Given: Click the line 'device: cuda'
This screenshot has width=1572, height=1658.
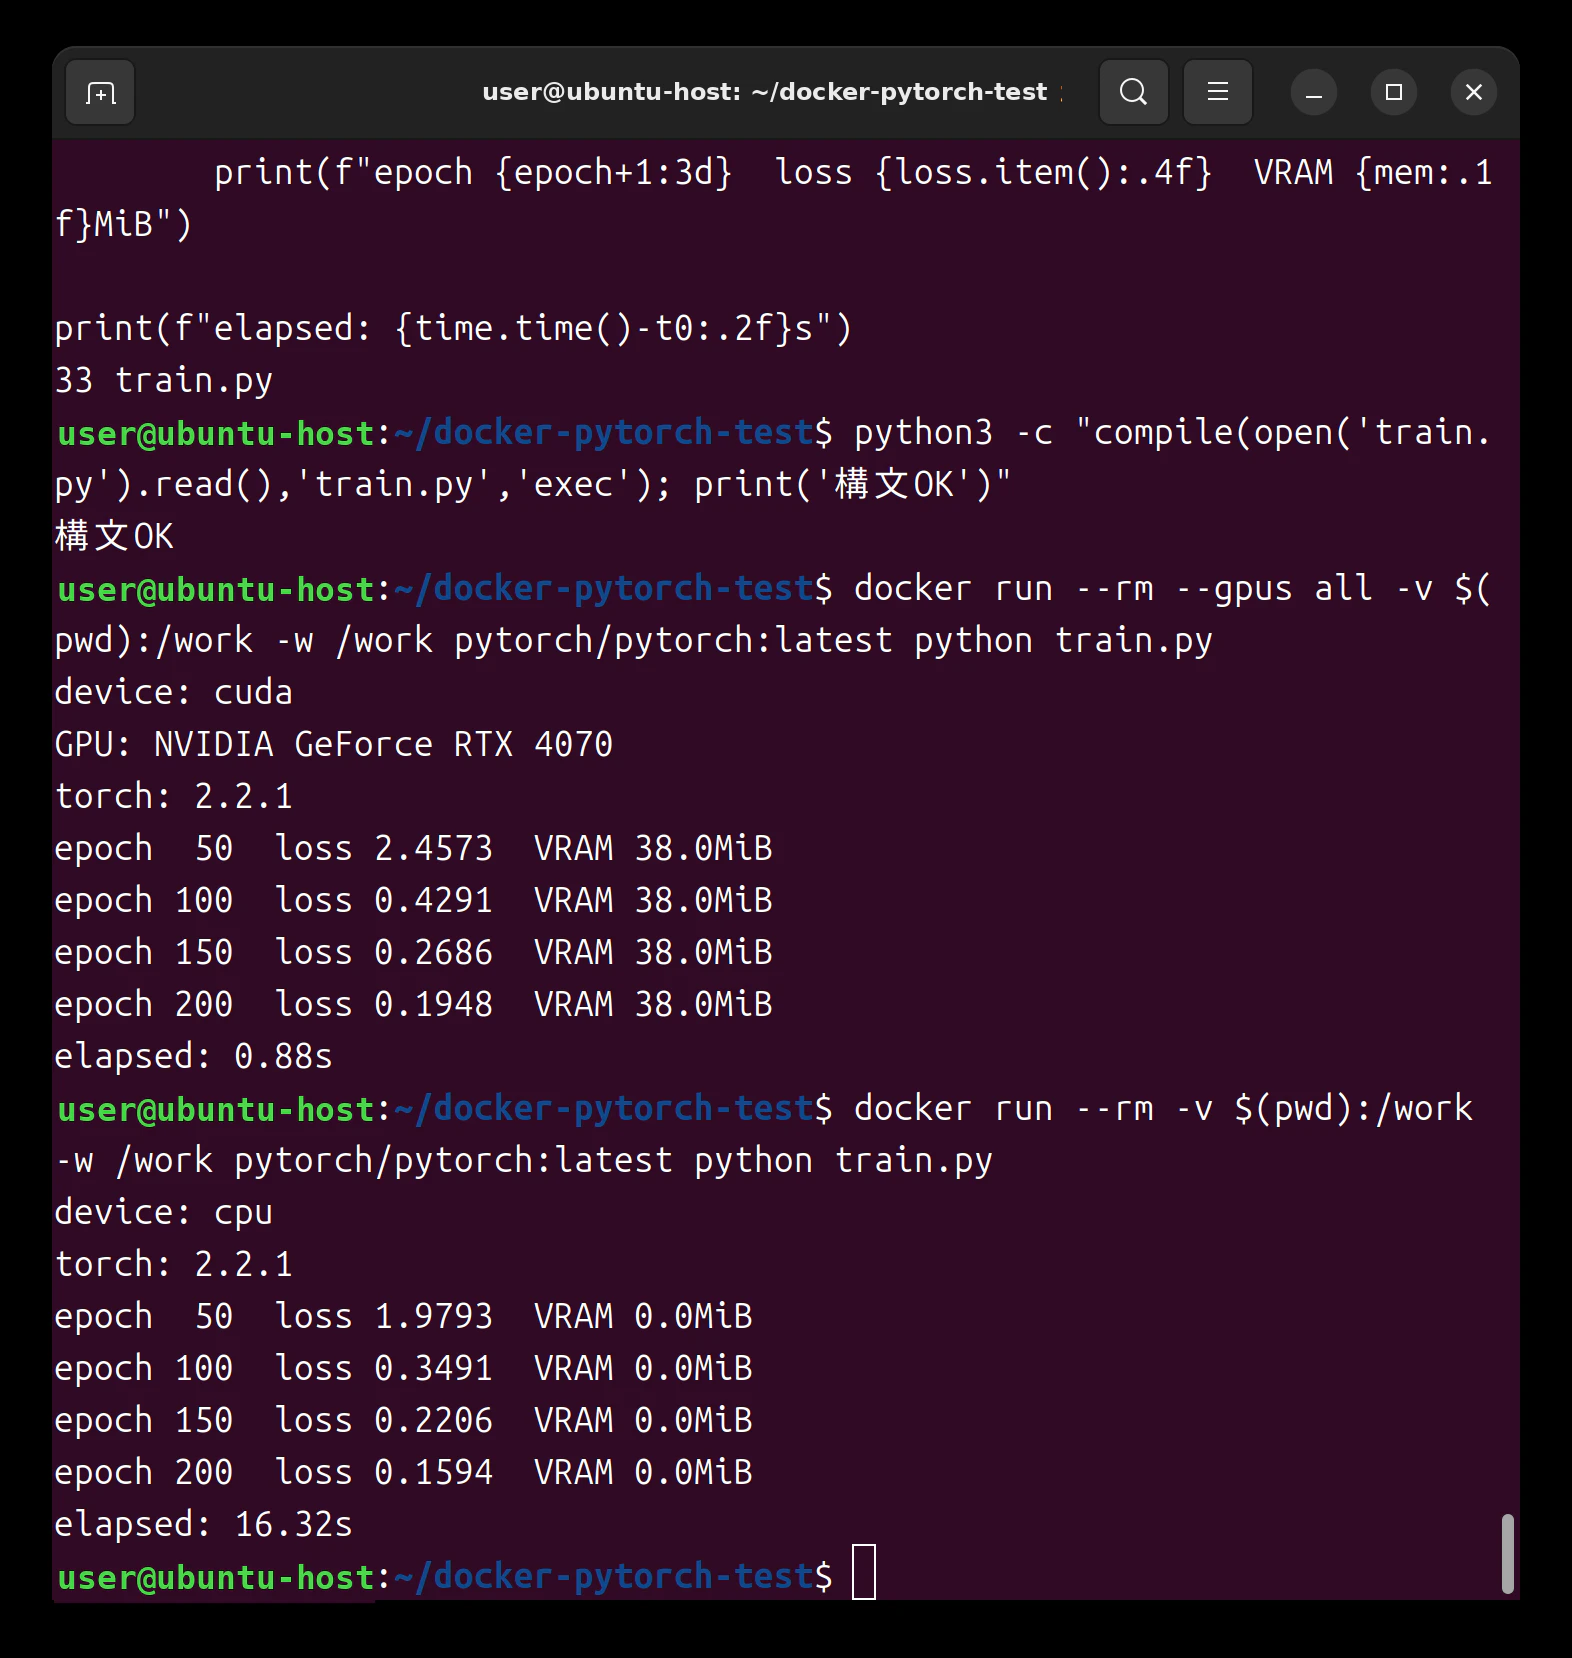Looking at the screenshot, I should point(173,692).
